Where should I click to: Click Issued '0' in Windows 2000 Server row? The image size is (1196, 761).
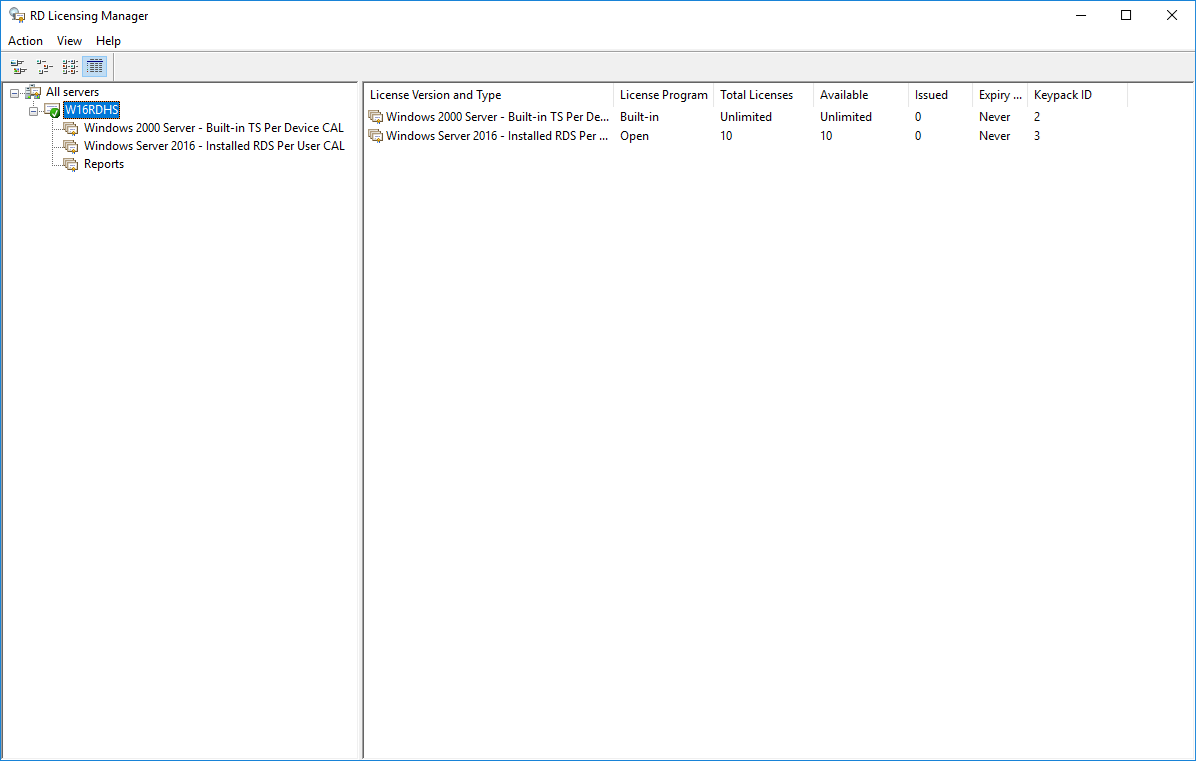pyautogui.click(x=918, y=117)
